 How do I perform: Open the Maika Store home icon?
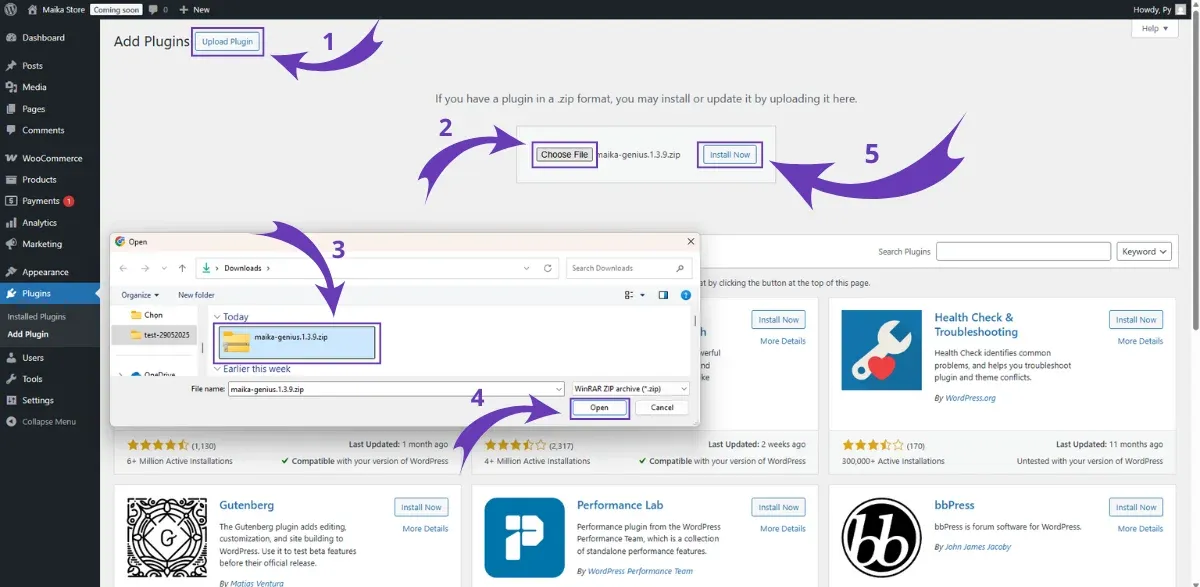click(x=33, y=9)
